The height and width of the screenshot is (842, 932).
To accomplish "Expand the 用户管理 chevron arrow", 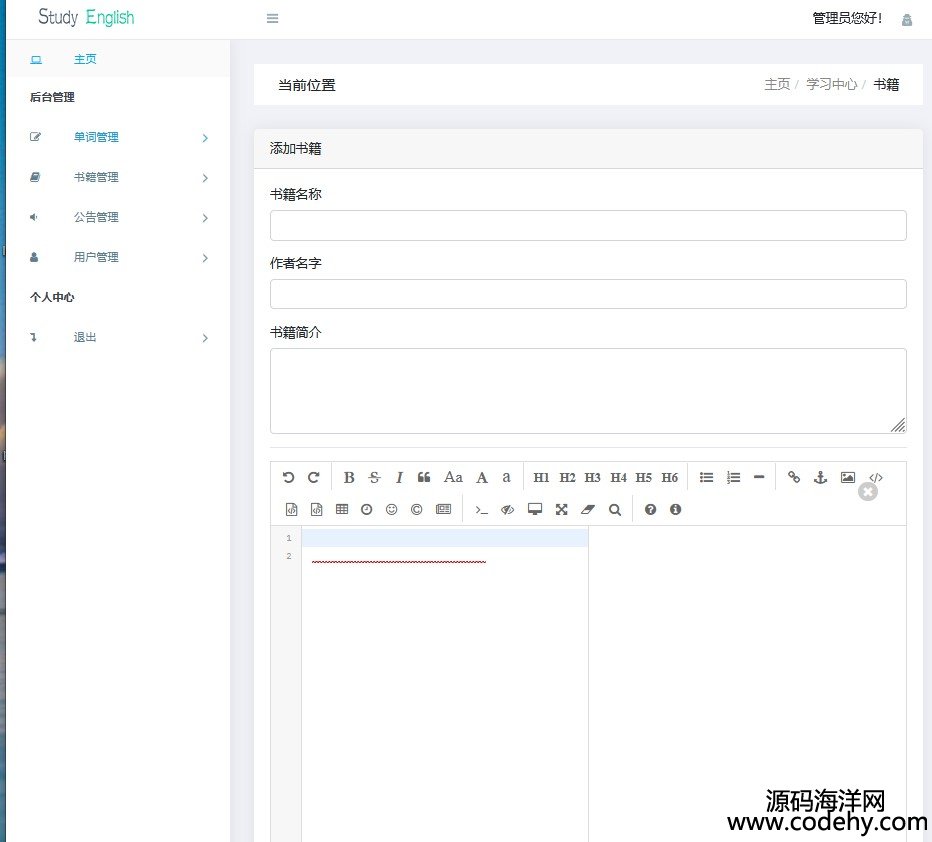I will [205, 258].
